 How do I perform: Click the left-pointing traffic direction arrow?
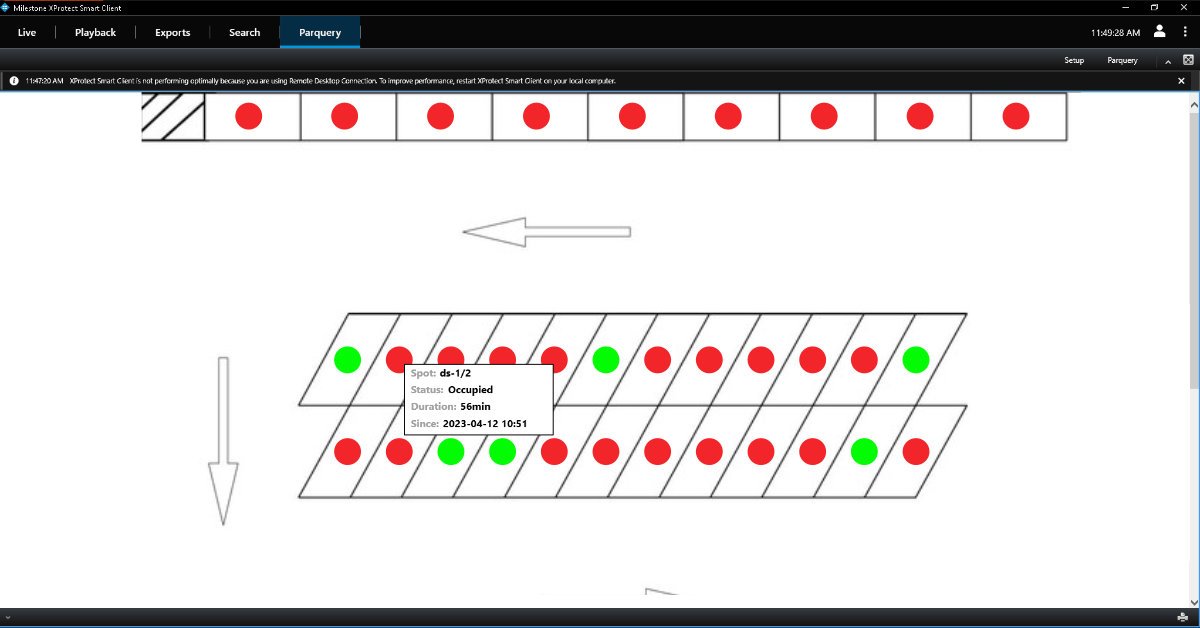546,232
